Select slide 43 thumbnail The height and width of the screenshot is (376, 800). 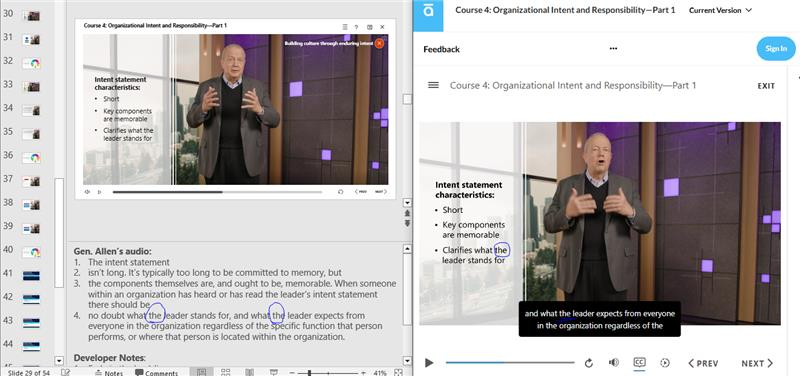click(31, 322)
